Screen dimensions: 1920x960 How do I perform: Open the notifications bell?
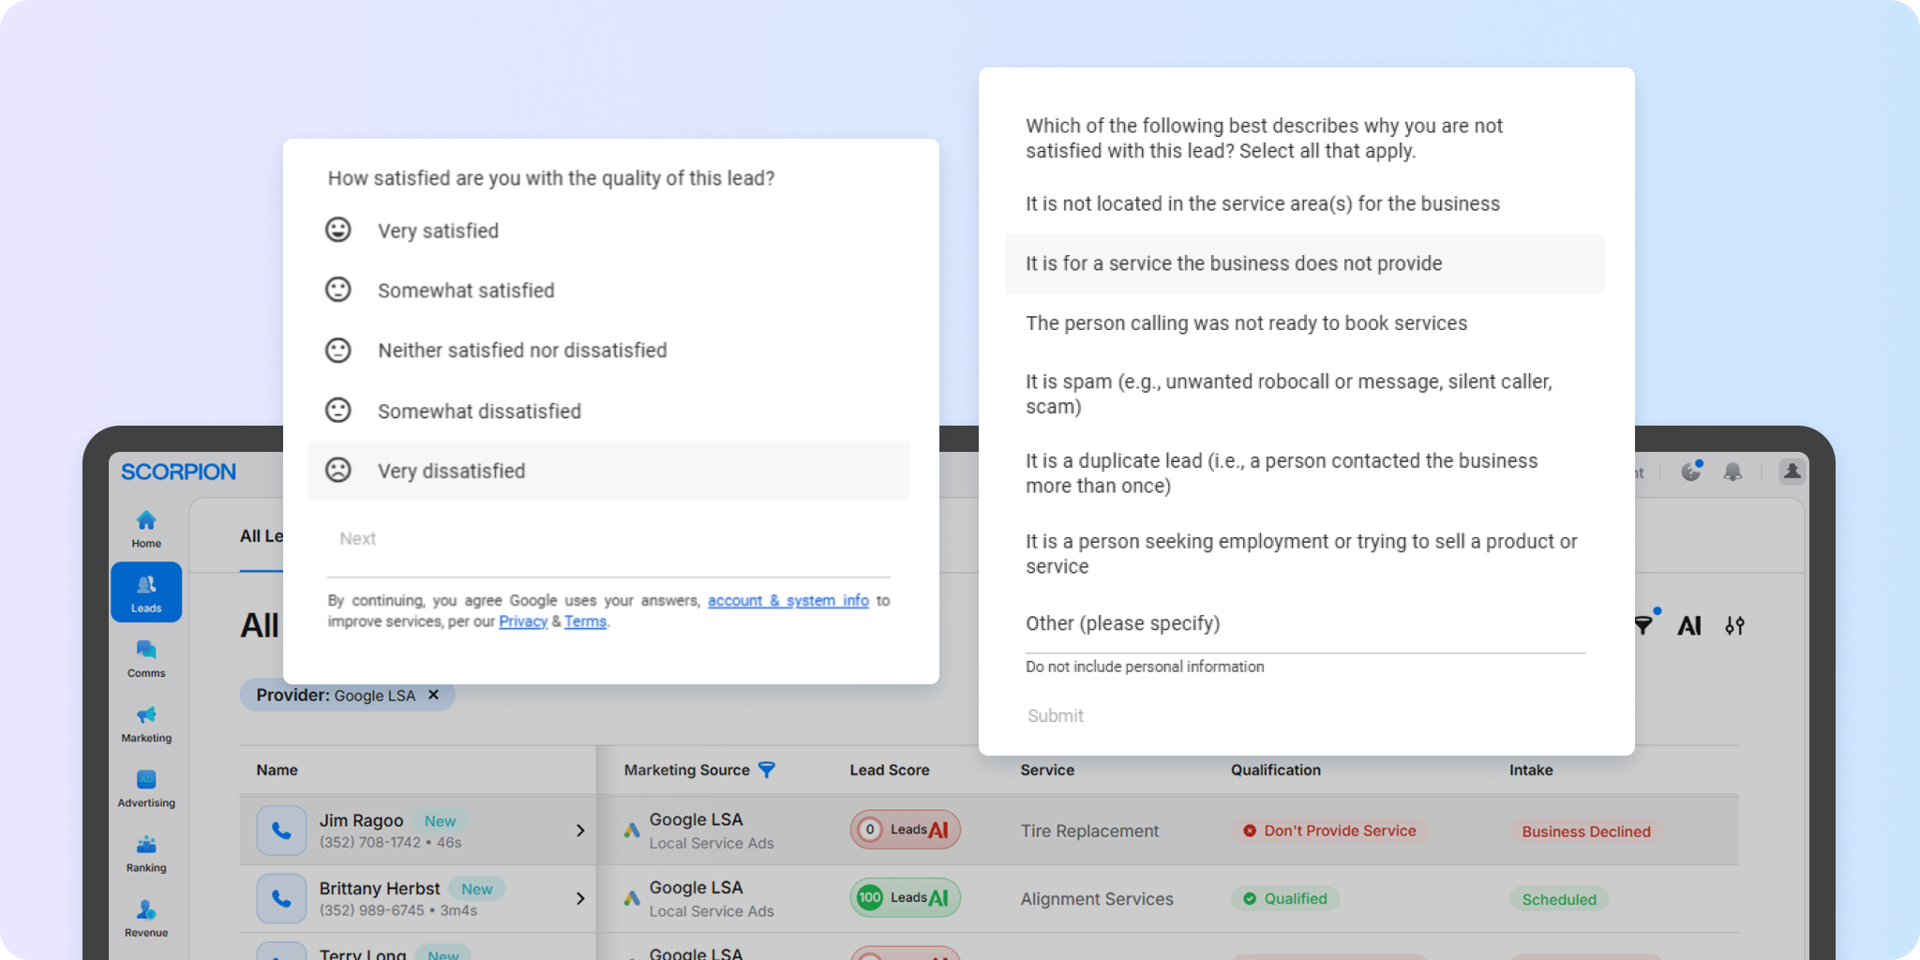pyautogui.click(x=1734, y=472)
